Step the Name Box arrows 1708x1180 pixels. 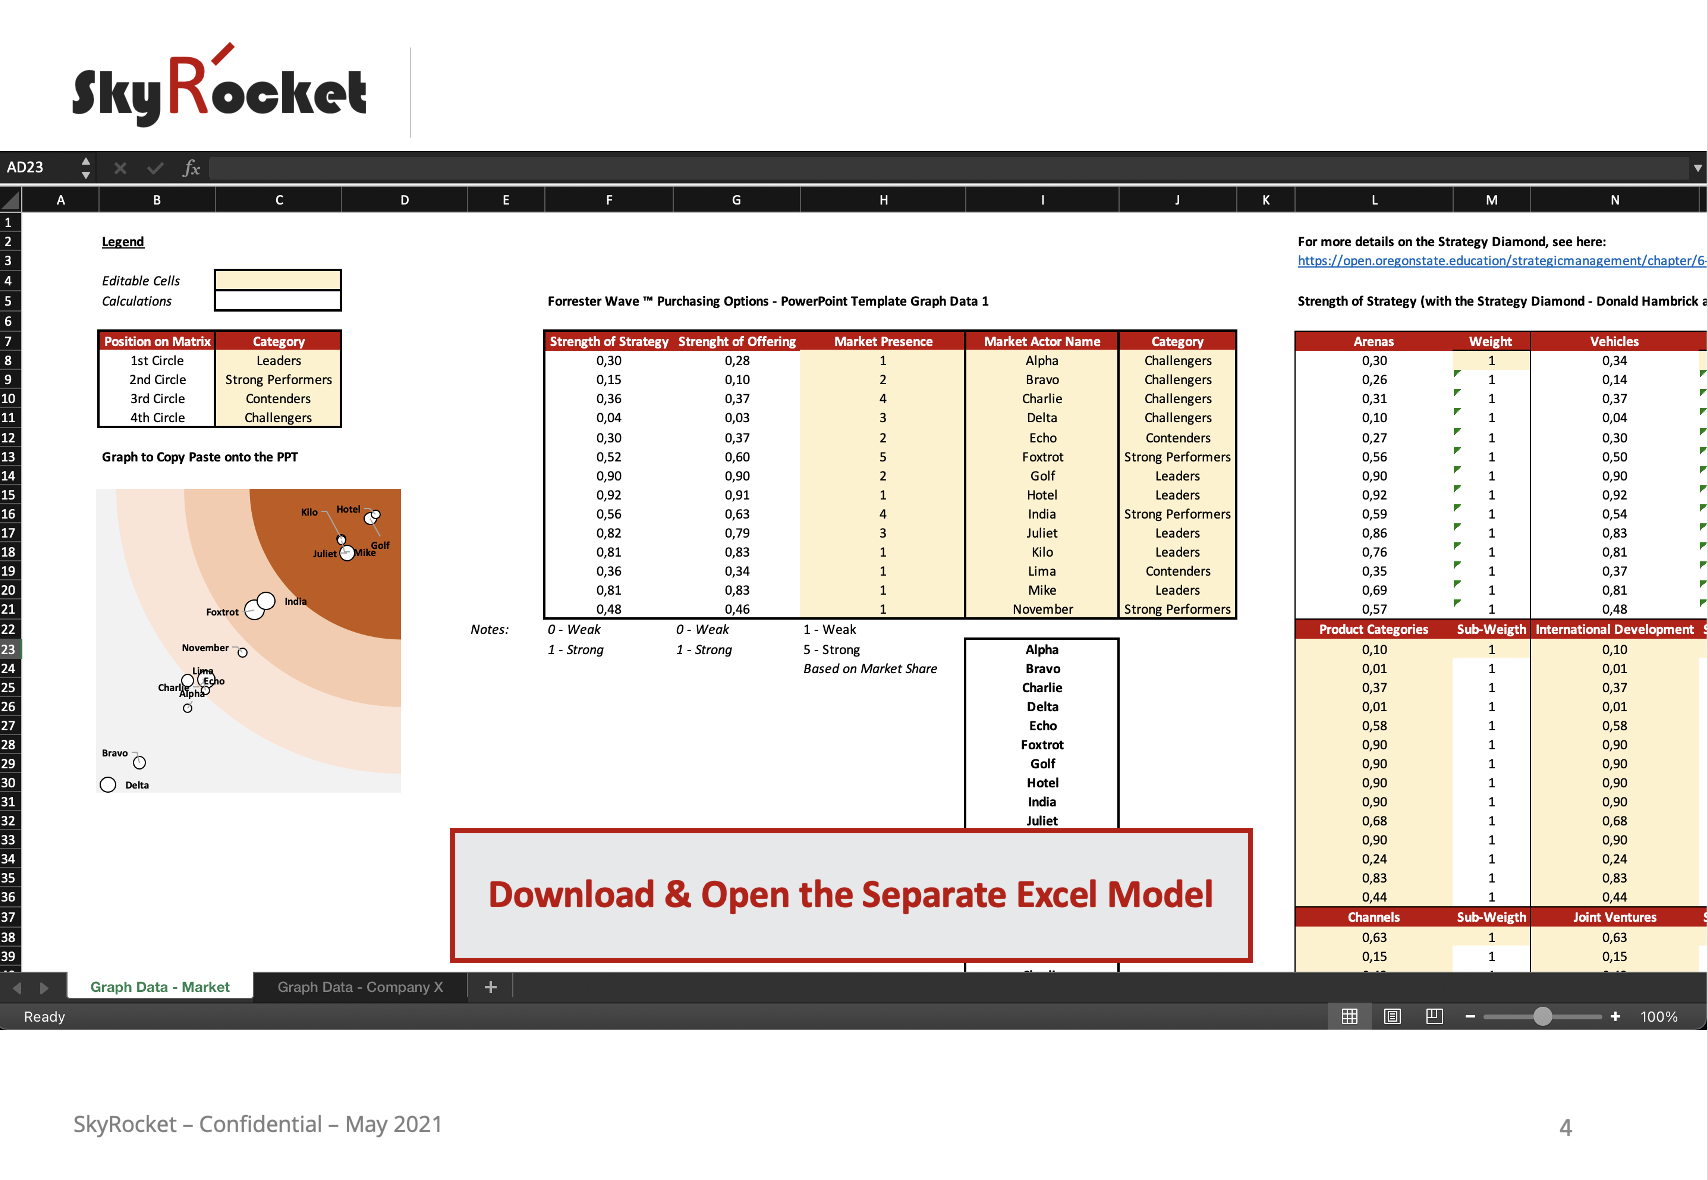[x=86, y=168]
